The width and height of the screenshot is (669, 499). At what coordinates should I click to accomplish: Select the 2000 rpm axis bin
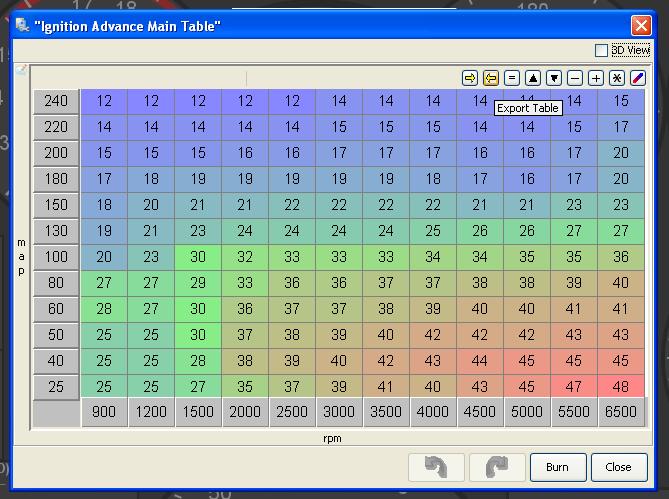pos(245,412)
